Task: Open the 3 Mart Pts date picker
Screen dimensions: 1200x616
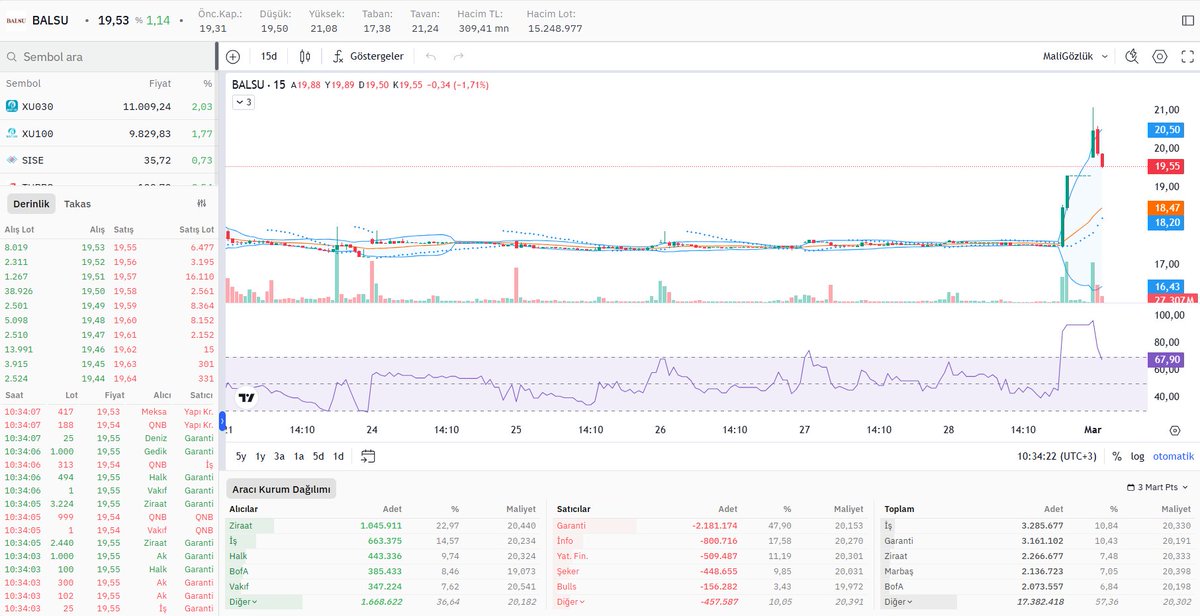Action: (x=1158, y=487)
